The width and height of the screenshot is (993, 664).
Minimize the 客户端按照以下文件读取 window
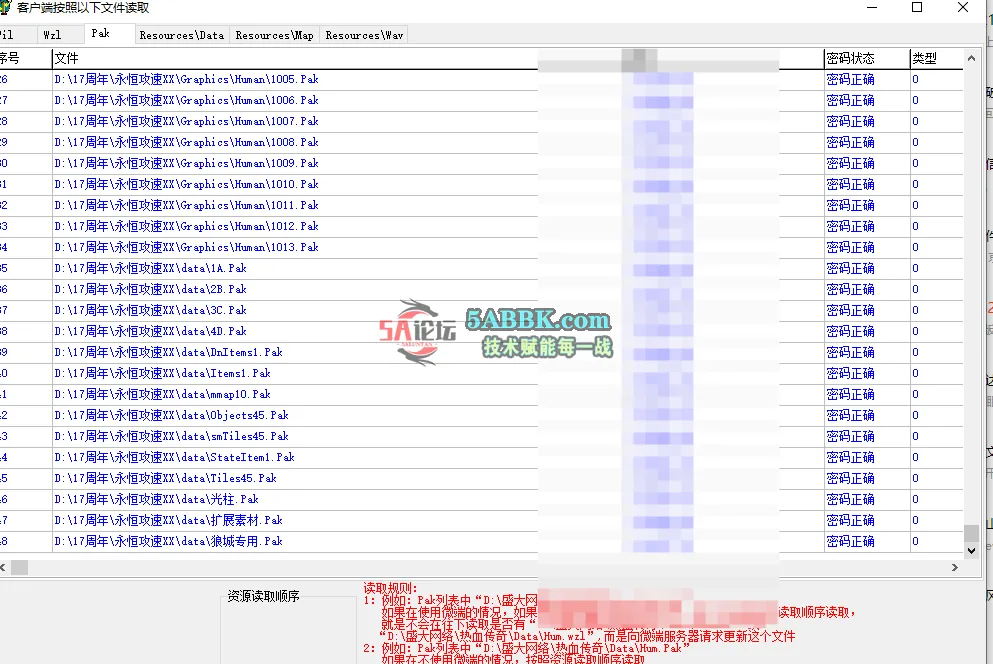tap(872, 8)
